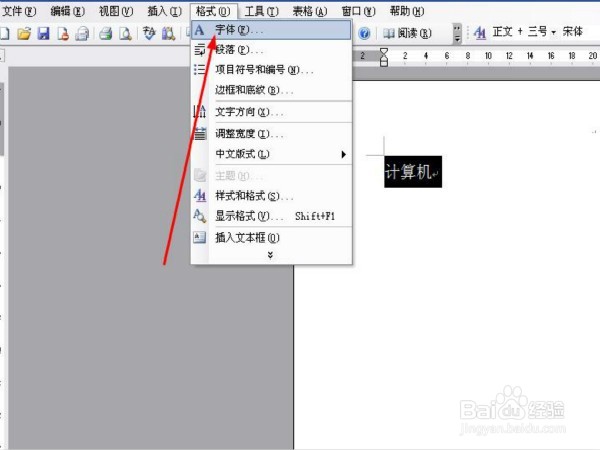Open the 窗口(W) menu

359,11
